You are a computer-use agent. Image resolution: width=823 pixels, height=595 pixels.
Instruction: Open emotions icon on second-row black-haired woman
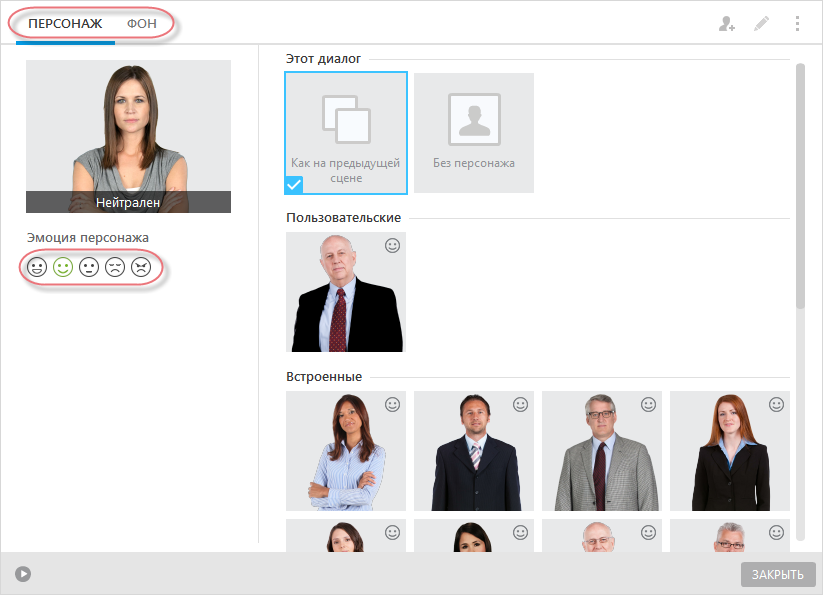coord(521,533)
